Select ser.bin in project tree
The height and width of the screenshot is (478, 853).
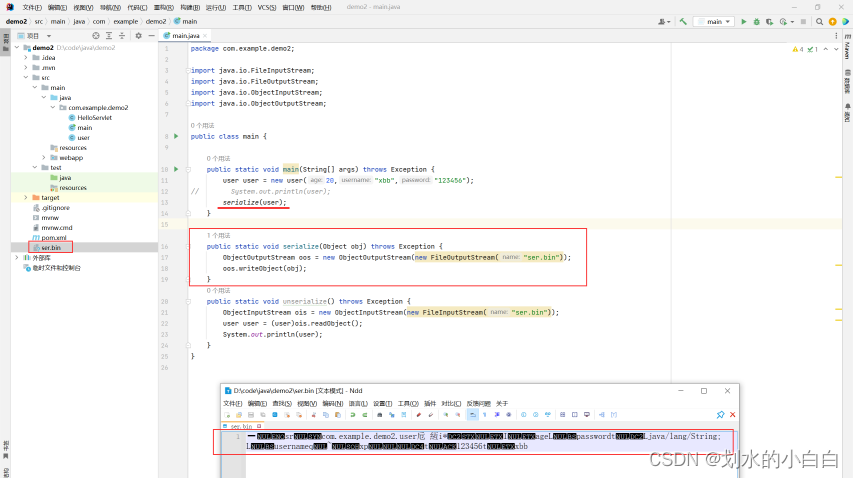pos(51,248)
